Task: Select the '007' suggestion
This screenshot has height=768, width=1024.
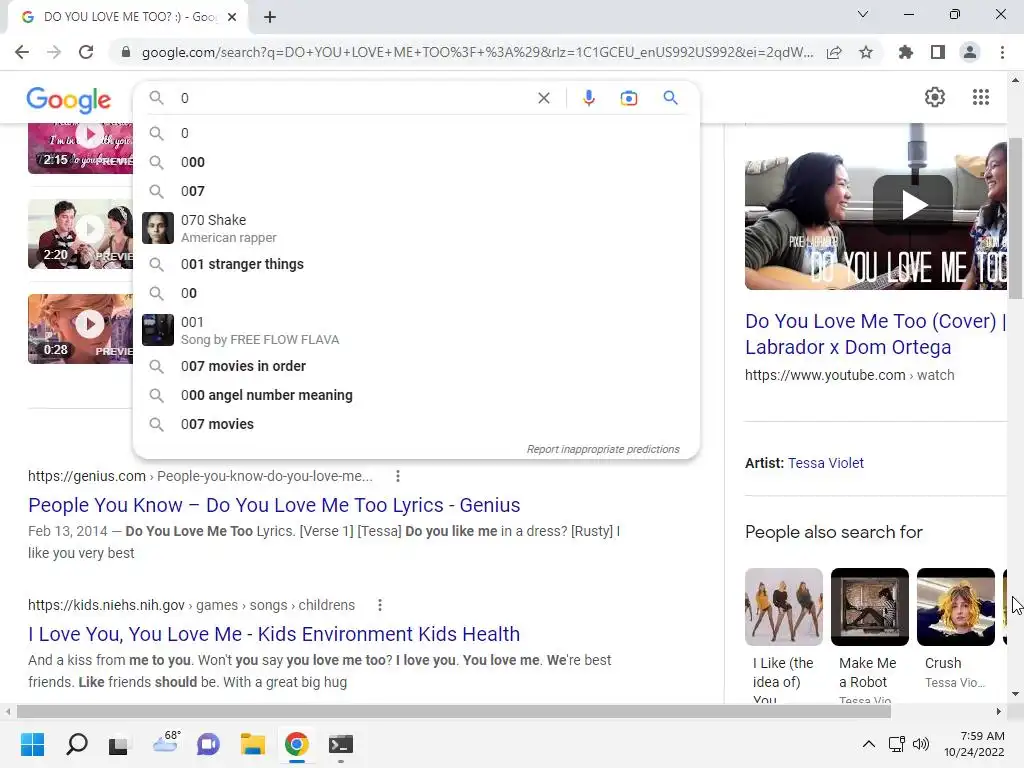Action: [x=416, y=191]
